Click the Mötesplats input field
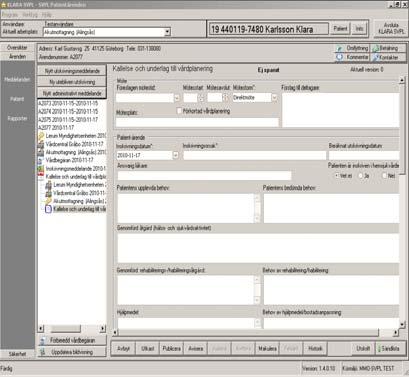 [x=197, y=122]
